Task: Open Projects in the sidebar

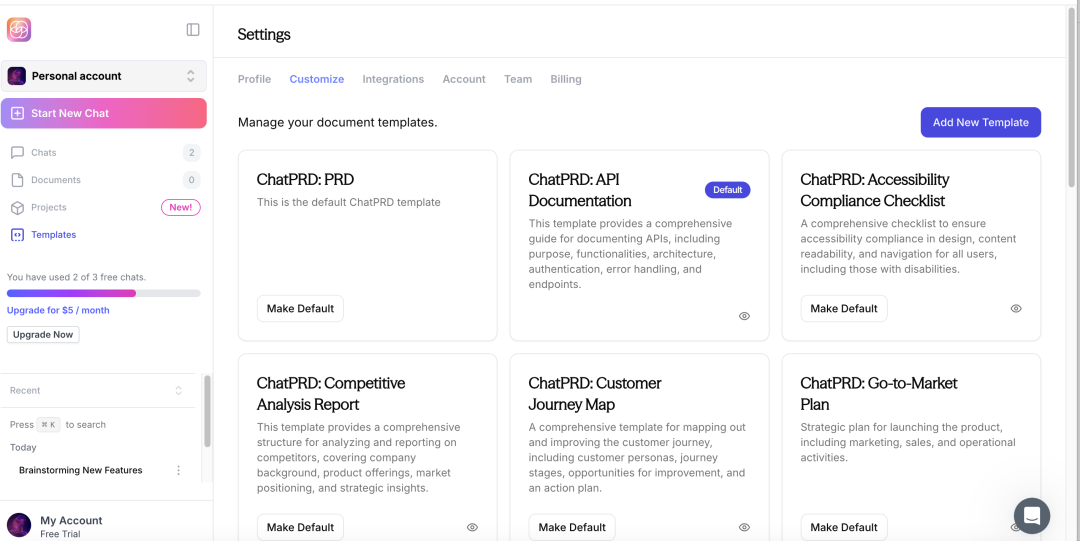Action: [x=103, y=207]
